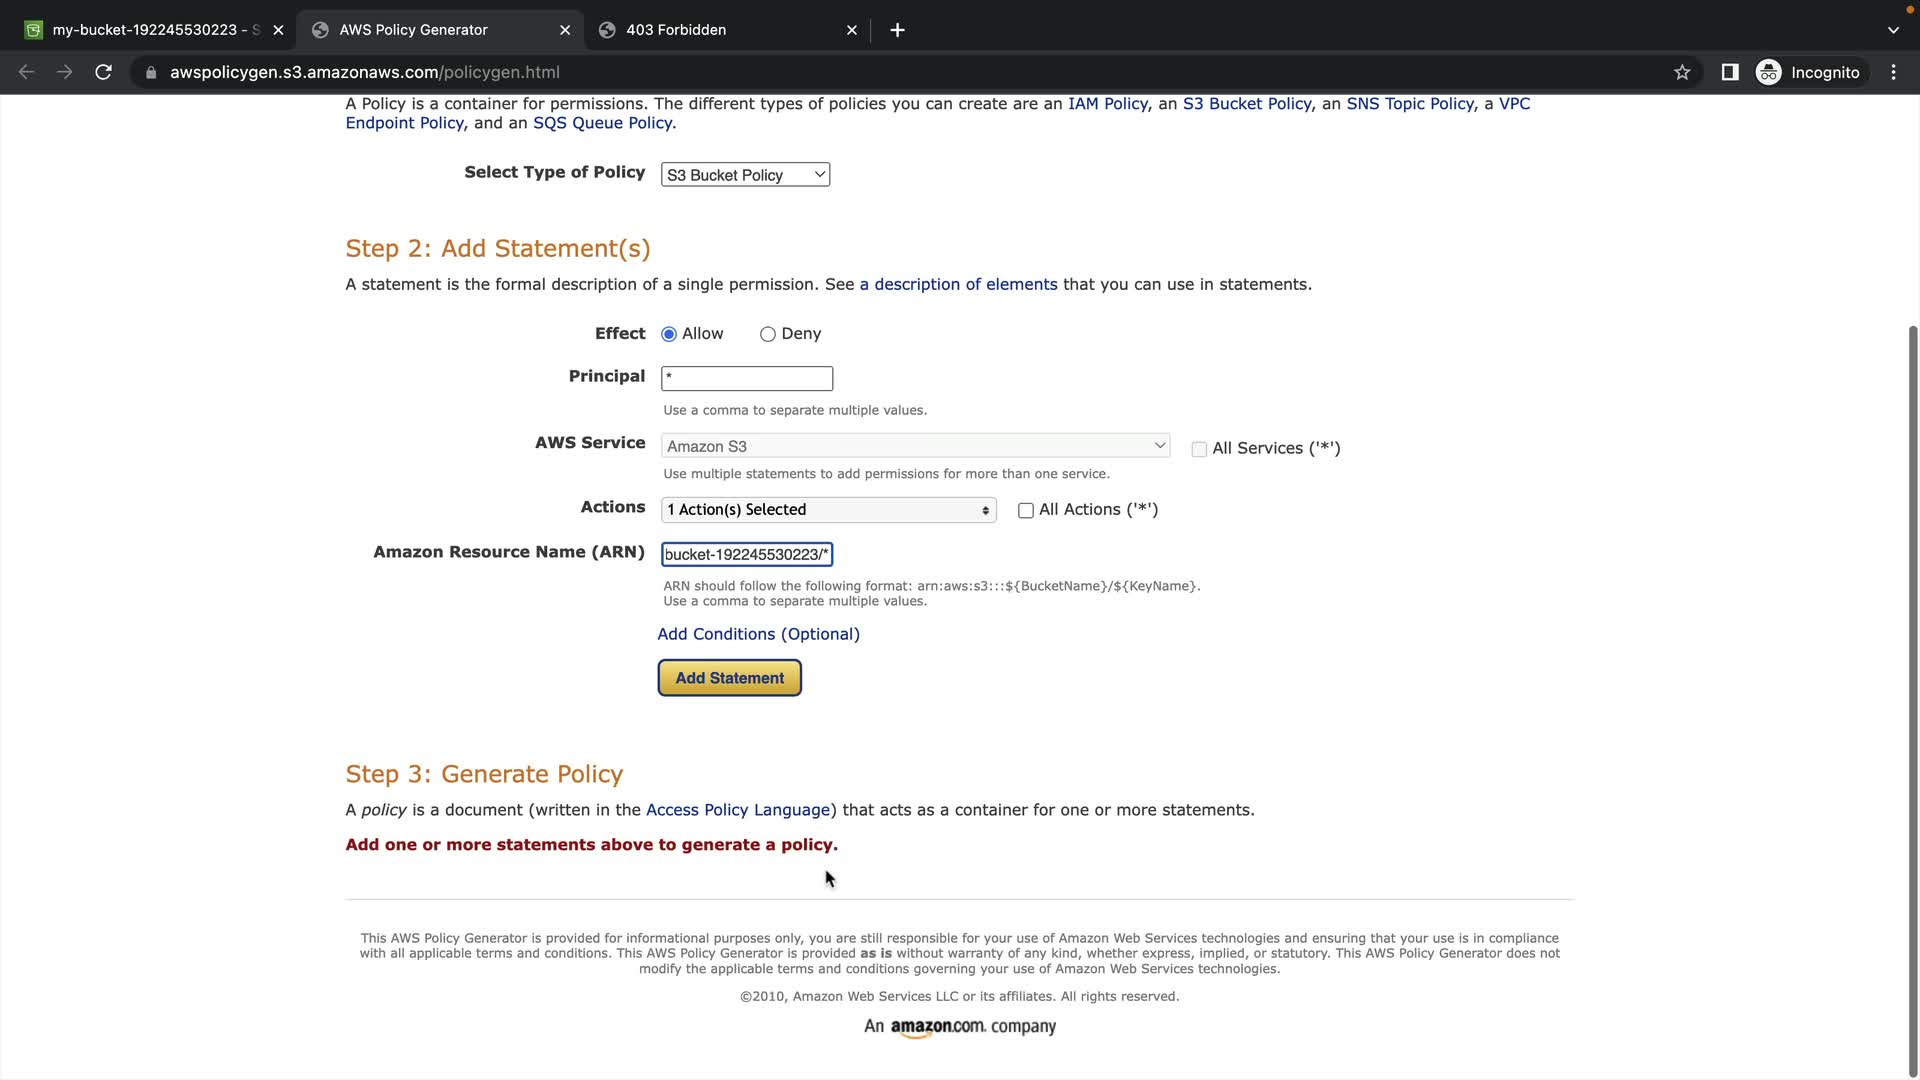Select the Allow effect radio button
Image resolution: width=1920 pixels, height=1080 pixels.
pos(669,334)
